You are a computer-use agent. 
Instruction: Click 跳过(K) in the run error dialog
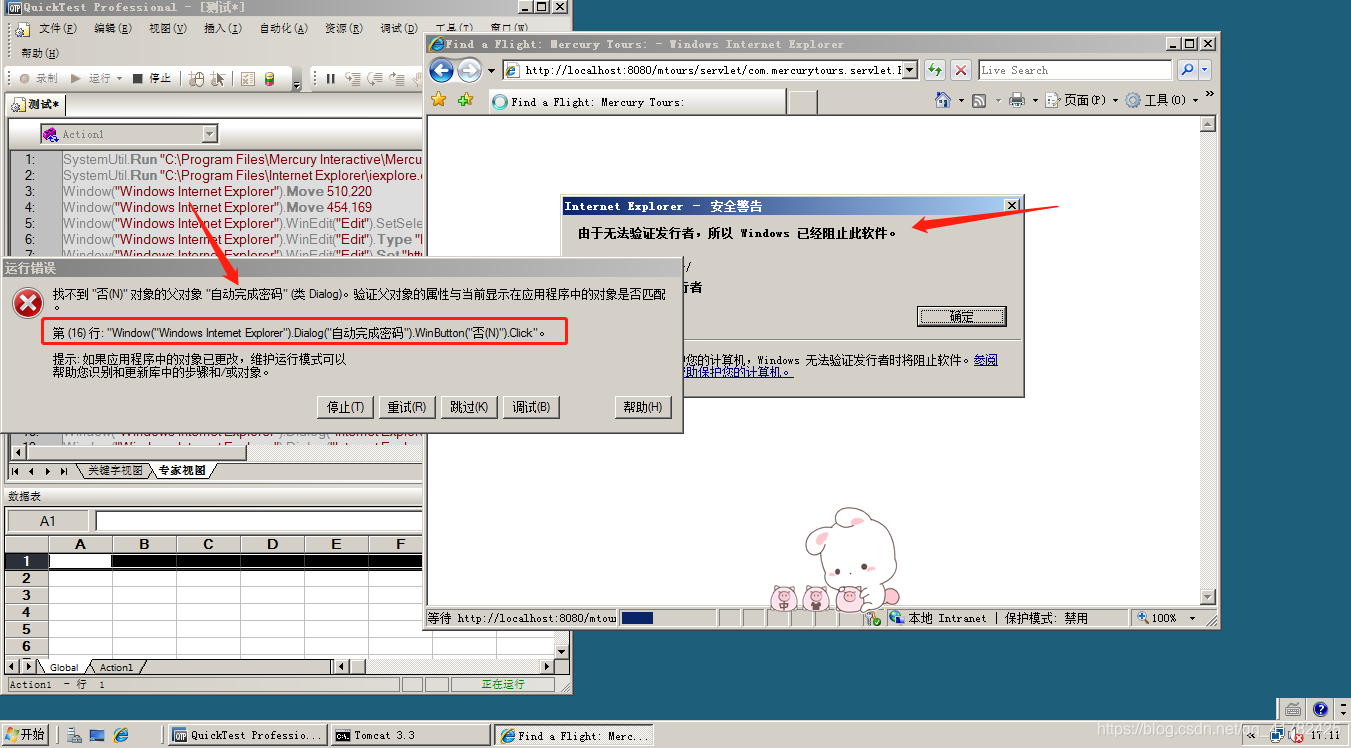[x=468, y=407]
